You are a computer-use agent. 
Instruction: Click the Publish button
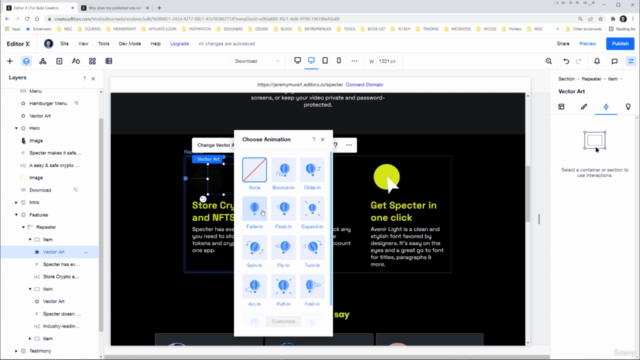tap(620, 44)
